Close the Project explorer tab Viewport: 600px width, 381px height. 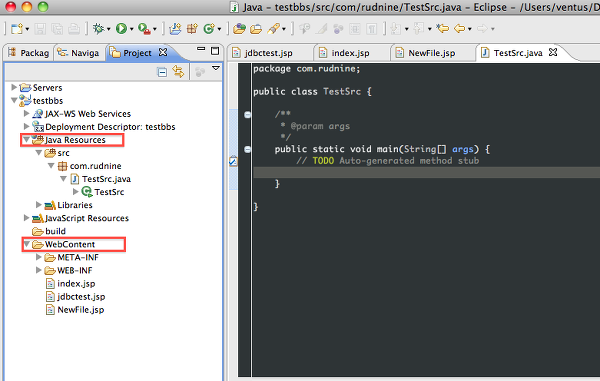pyautogui.click(x=163, y=52)
